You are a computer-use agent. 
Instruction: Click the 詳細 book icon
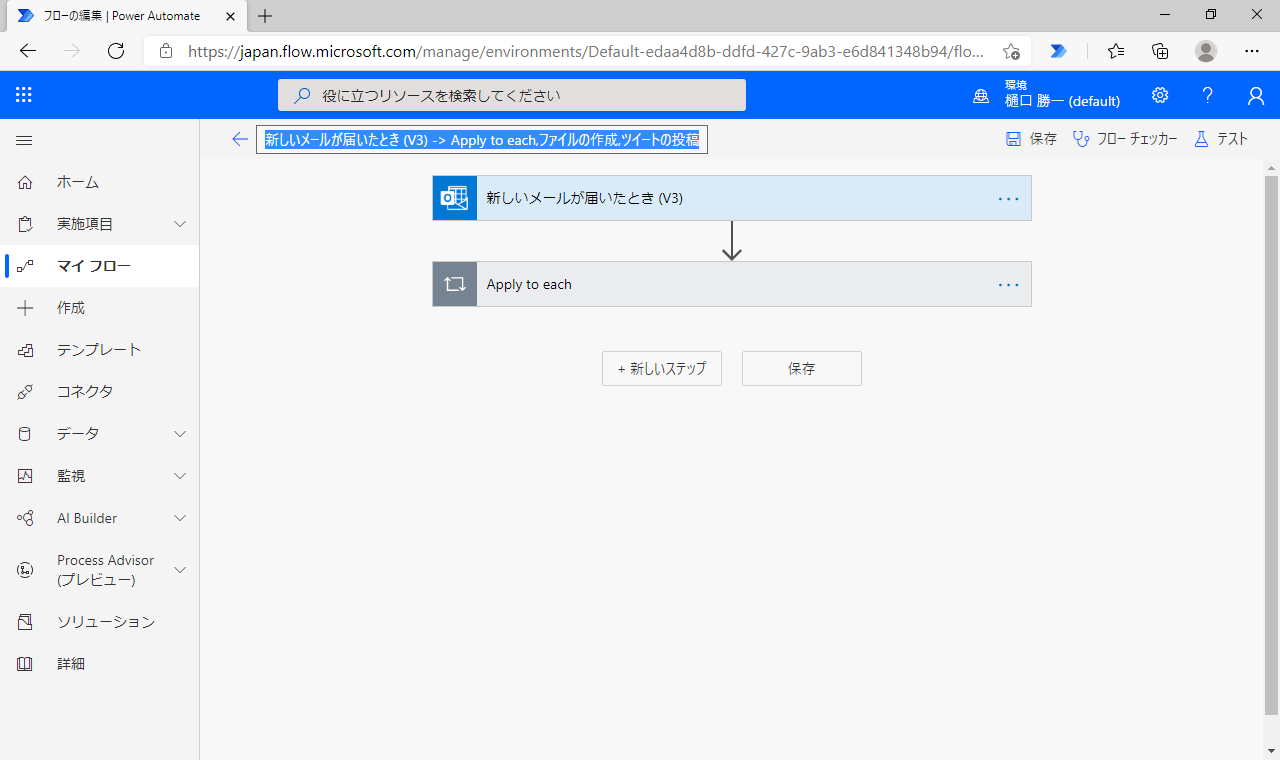(25, 664)
